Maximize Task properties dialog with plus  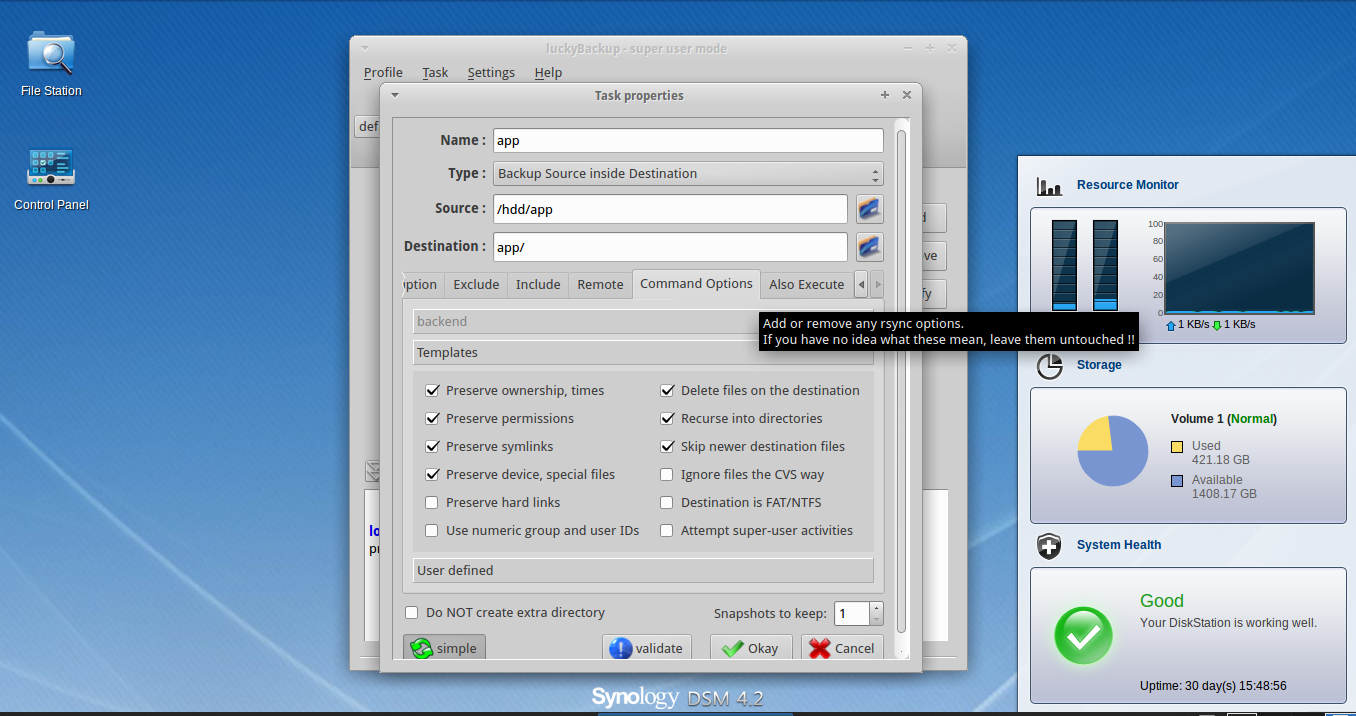click(x=885, y=95)
